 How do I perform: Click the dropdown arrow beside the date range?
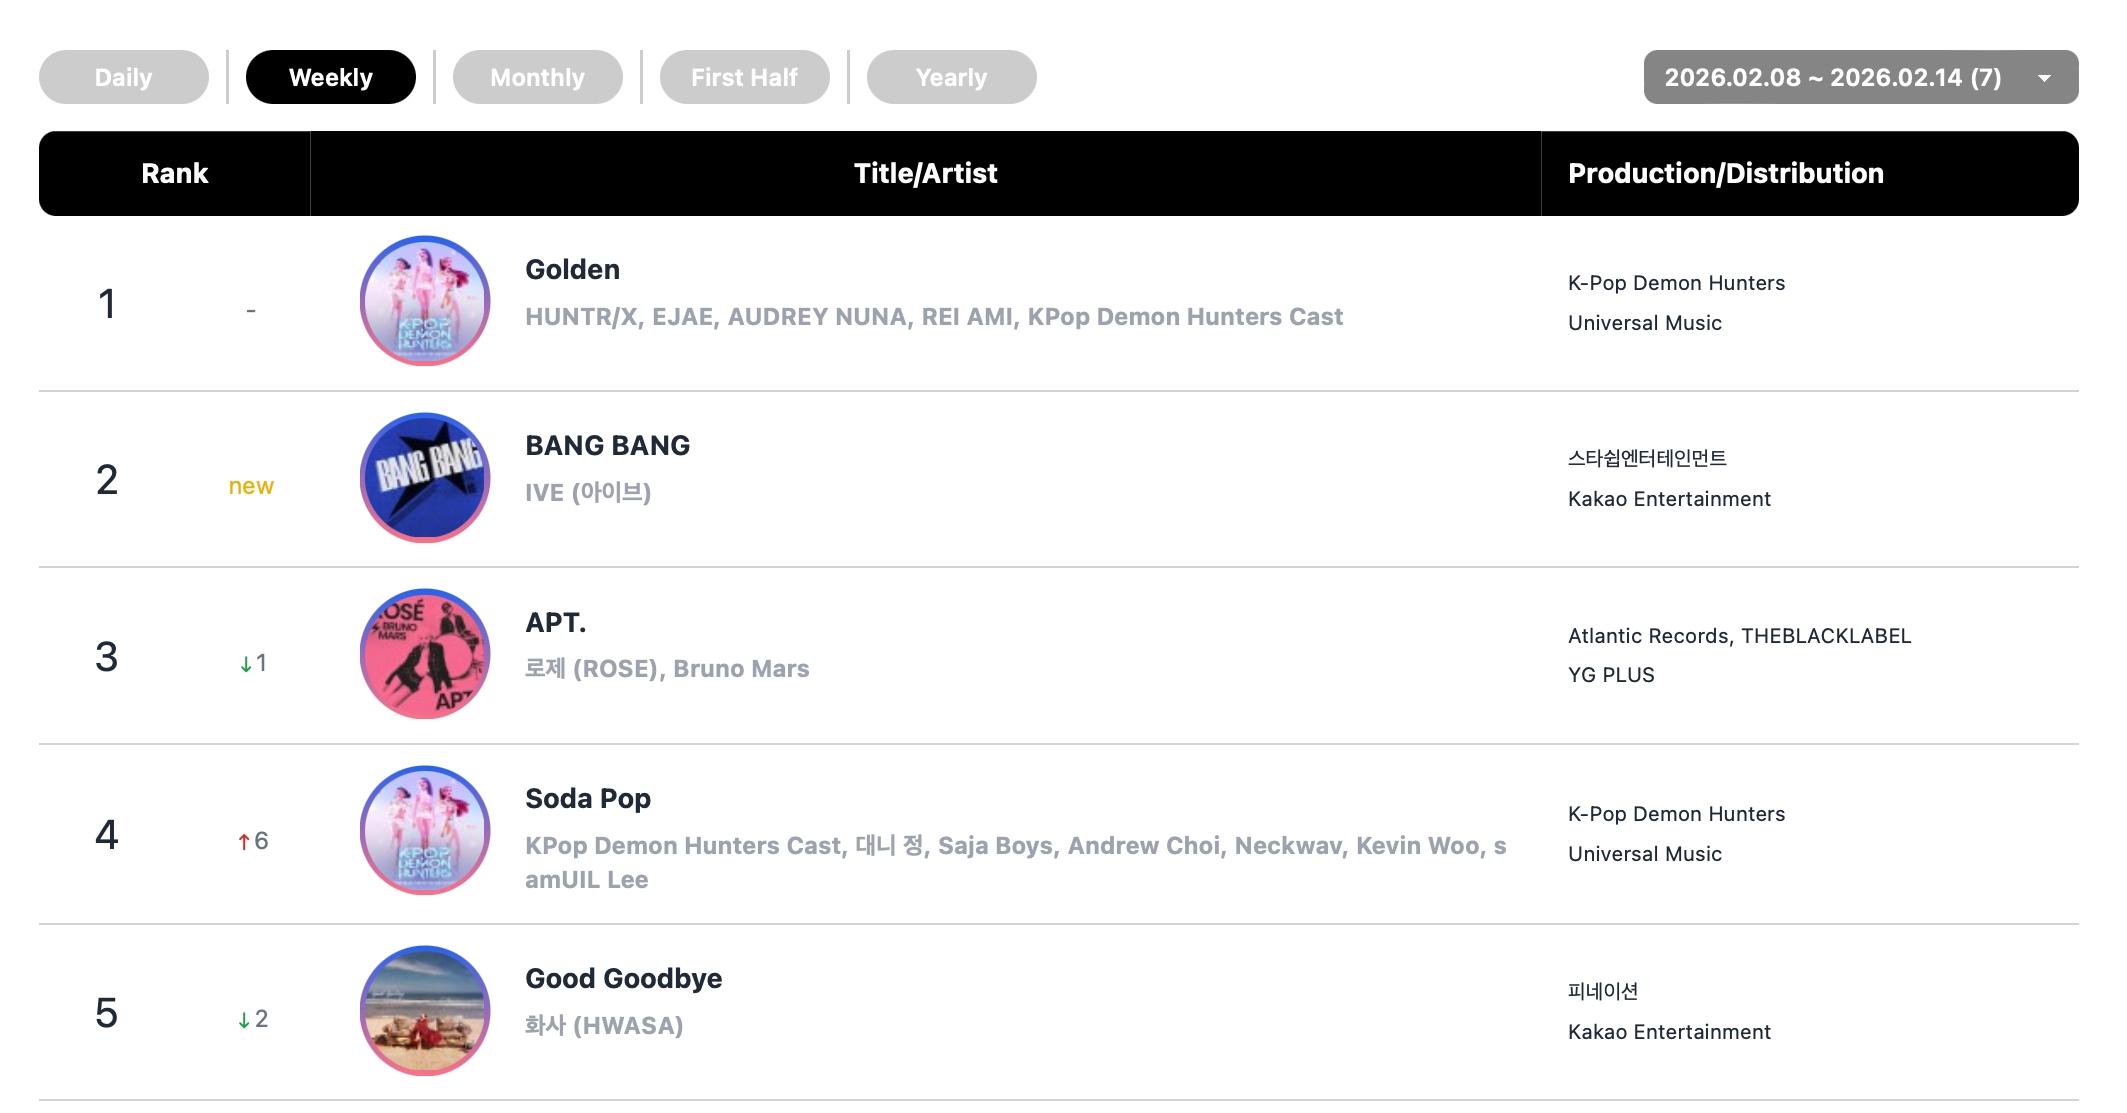click(x=2045, y=78)
